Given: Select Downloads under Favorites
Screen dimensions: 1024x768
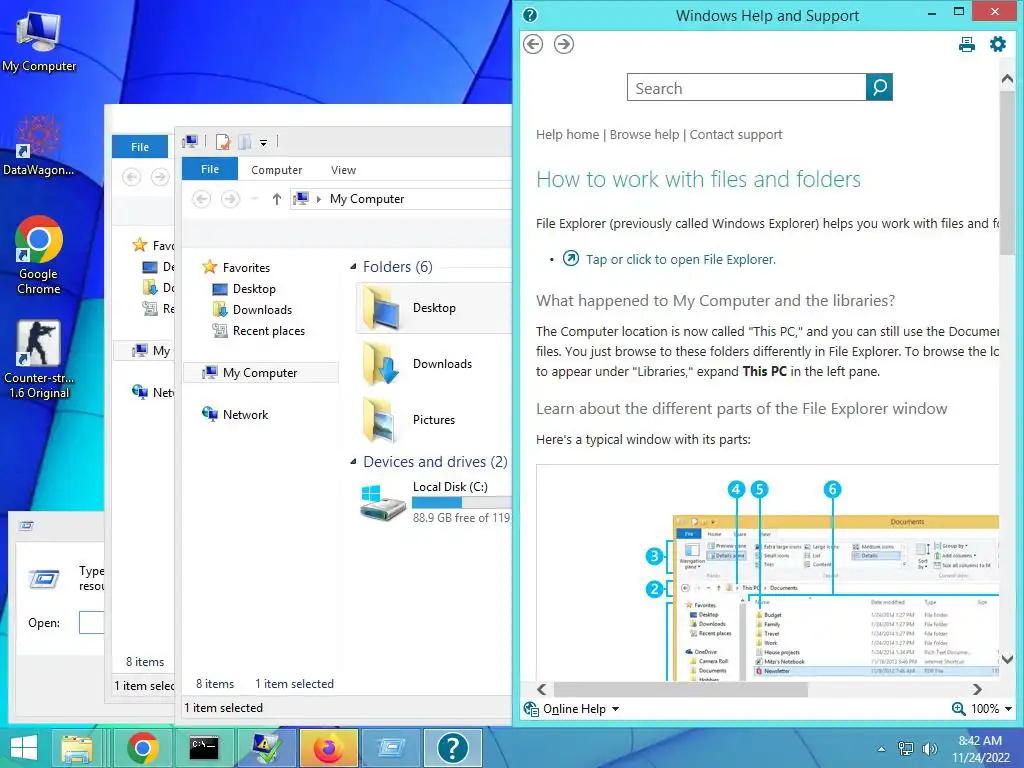Looking at the screenshot, I should tap(262, 310).
